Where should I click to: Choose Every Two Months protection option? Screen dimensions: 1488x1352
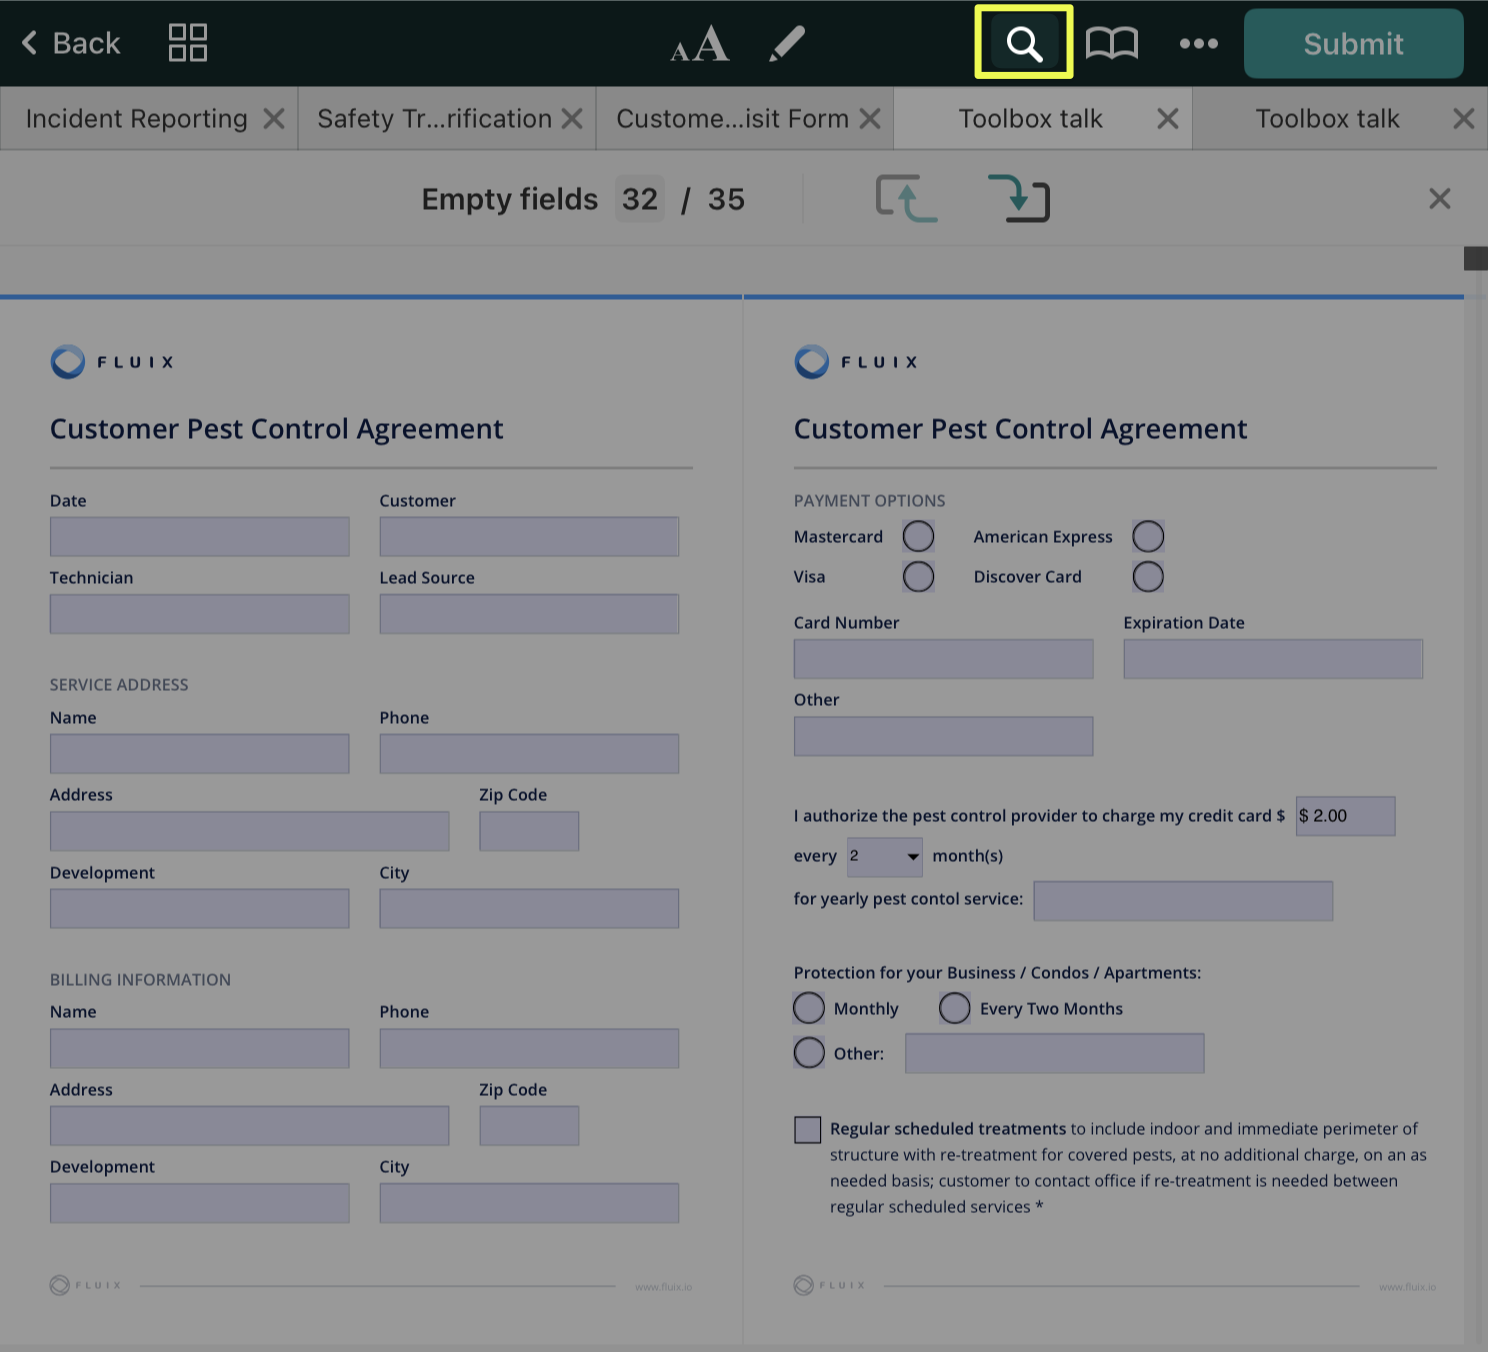tap(955, 1008)
